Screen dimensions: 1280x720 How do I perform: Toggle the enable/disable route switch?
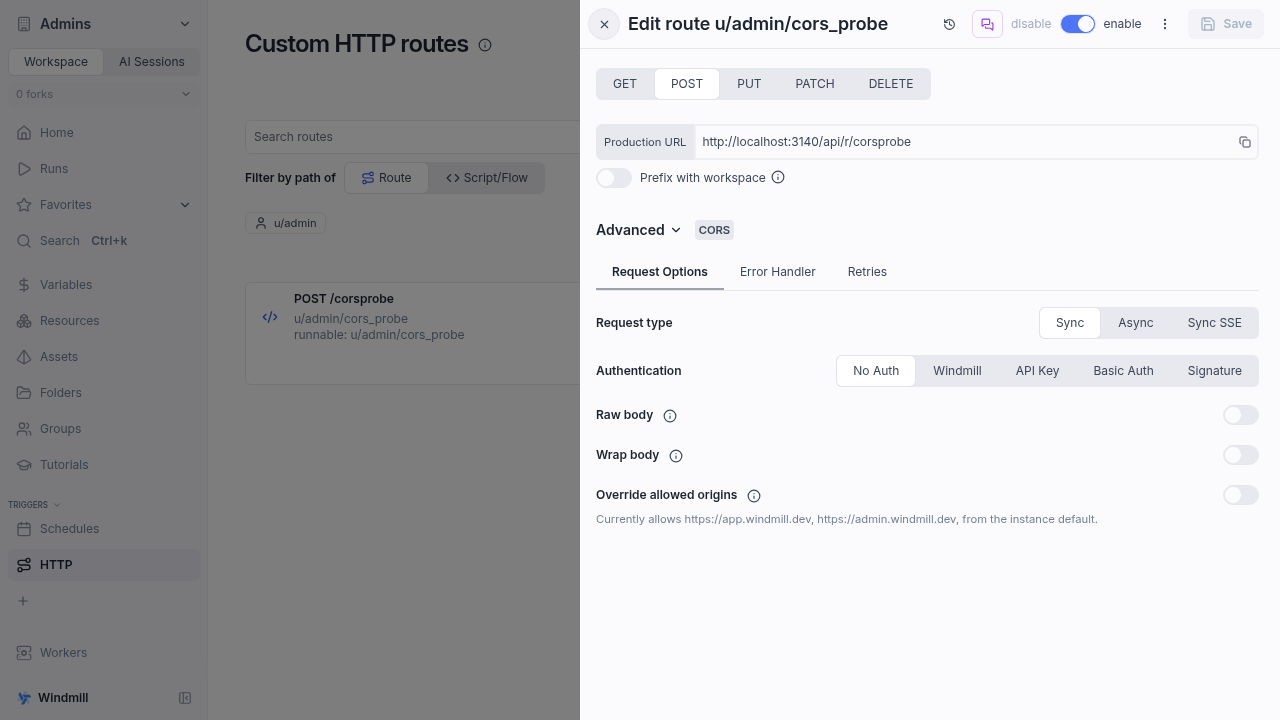tap(1078, 24)
